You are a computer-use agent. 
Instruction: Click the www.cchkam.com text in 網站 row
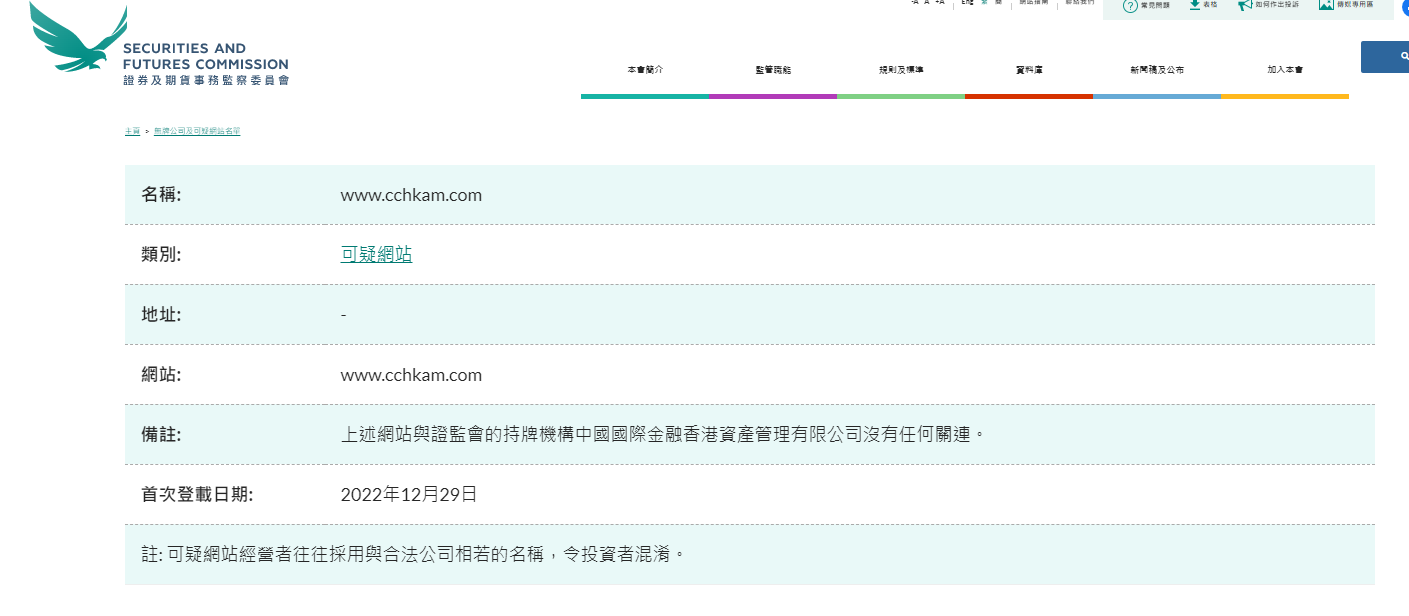coord(411,376)
